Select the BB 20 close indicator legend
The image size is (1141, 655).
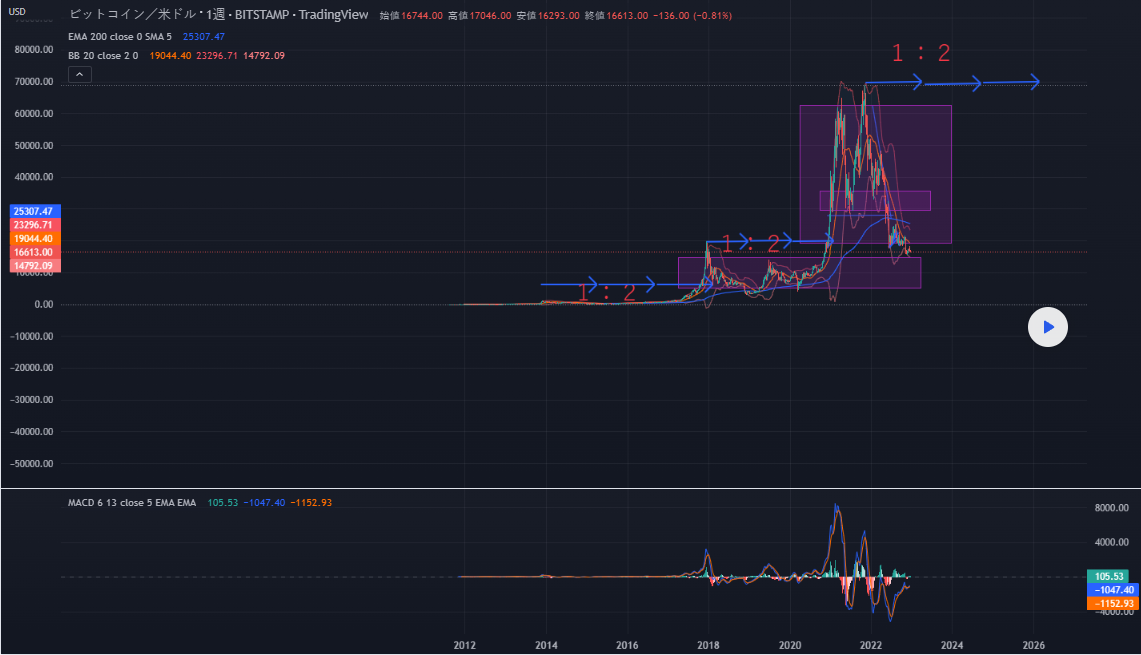click(104, 56)
